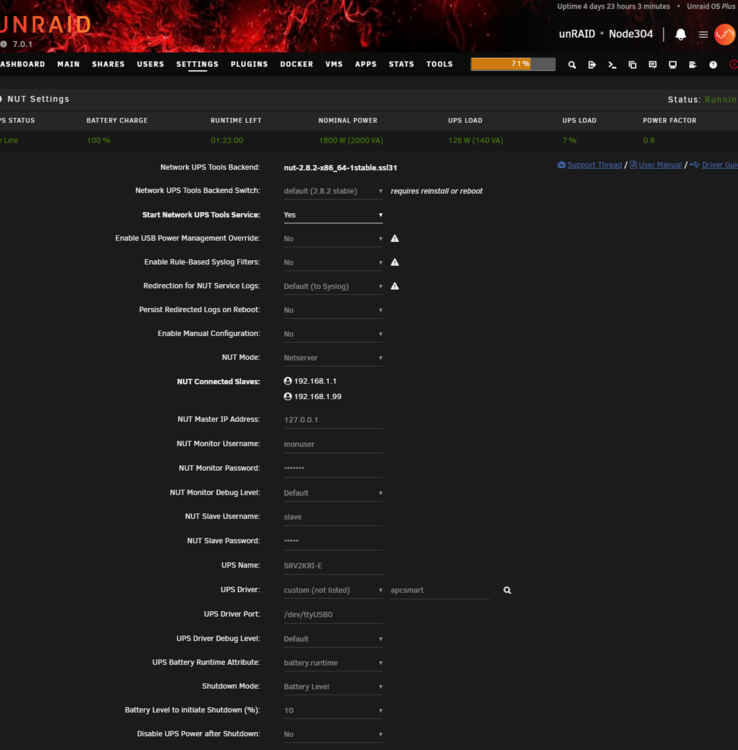Click the logout icon in the nav bar
Viewport: 738px width, 750px height.
[x=592, y=65]
